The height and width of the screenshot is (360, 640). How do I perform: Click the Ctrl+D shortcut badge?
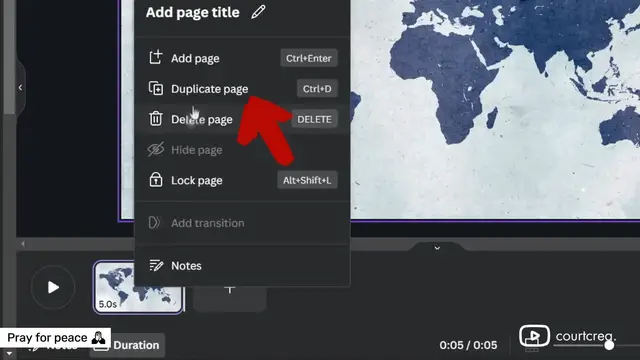pos(317,89)
